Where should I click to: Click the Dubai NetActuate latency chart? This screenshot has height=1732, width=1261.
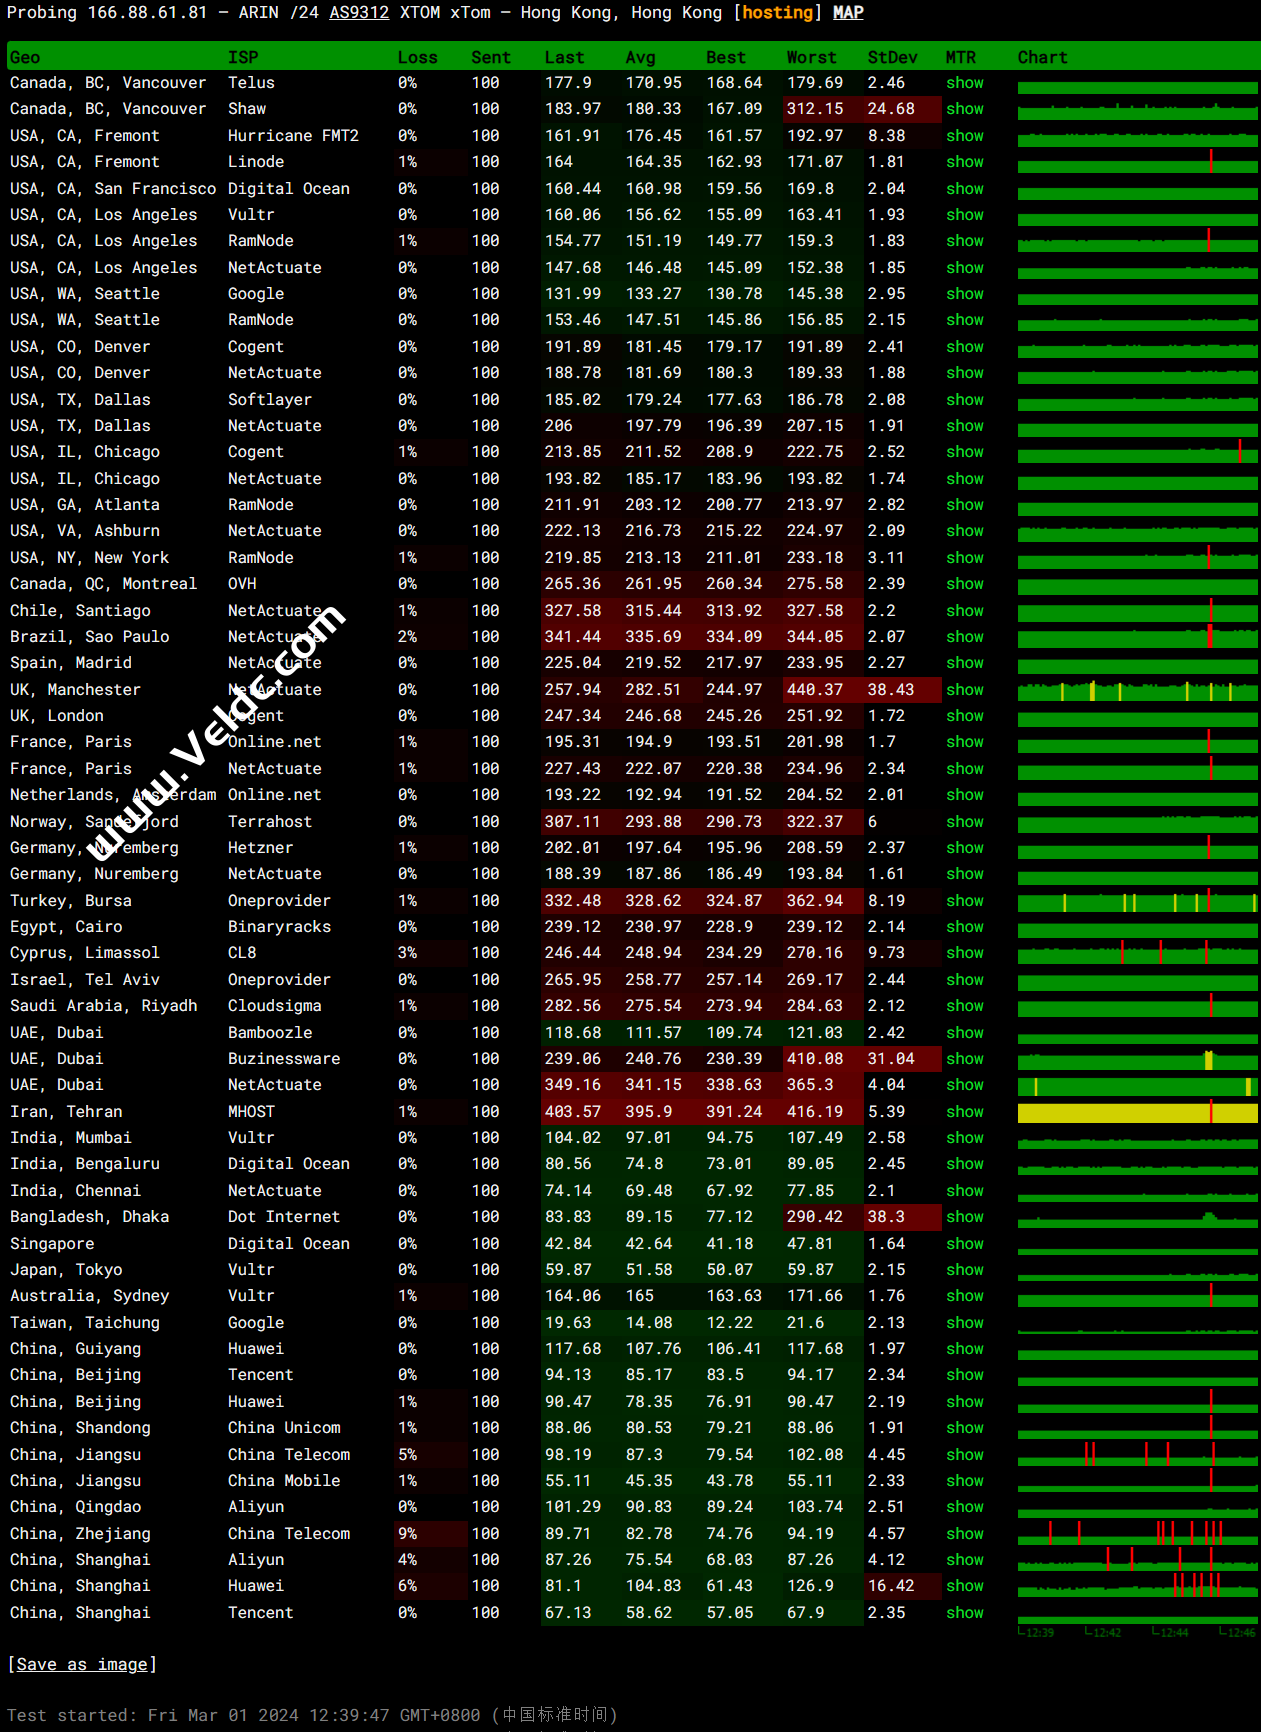click(x=1138, y=1085)
